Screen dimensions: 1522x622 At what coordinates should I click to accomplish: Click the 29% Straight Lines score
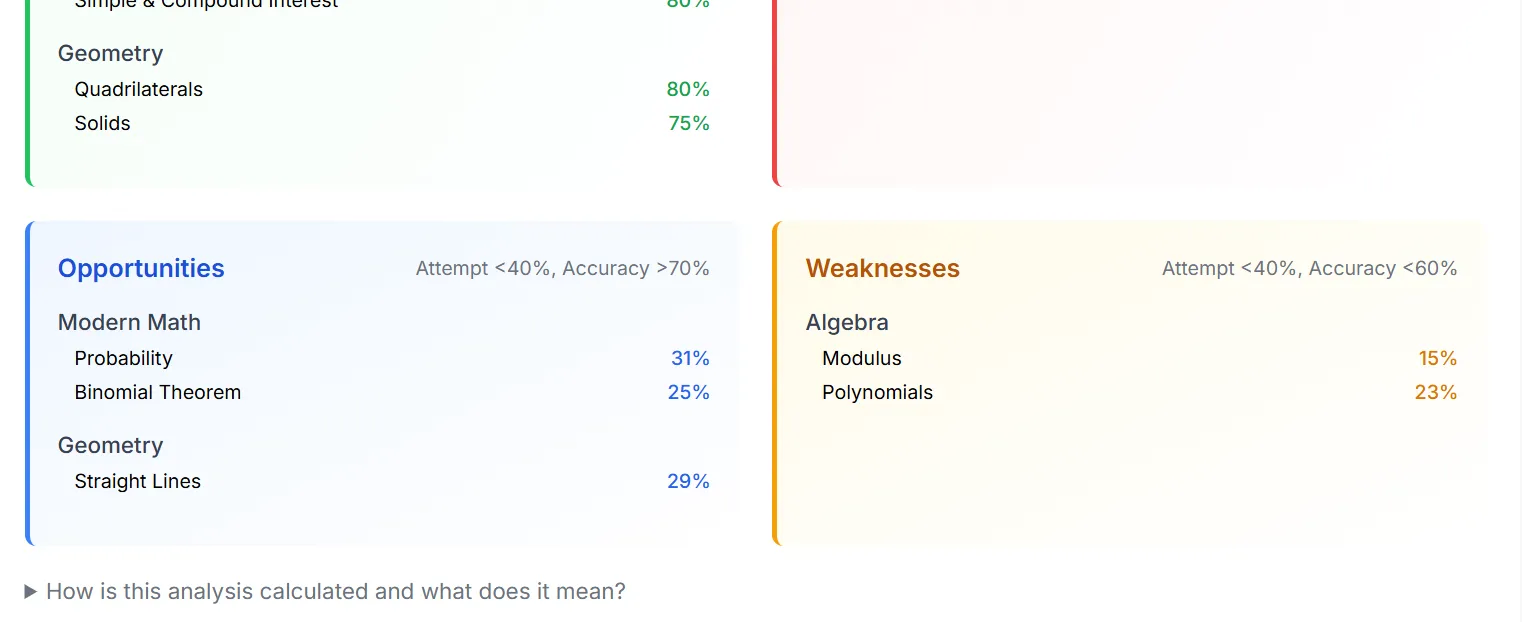pyautogui.click(x=689, y=481)
